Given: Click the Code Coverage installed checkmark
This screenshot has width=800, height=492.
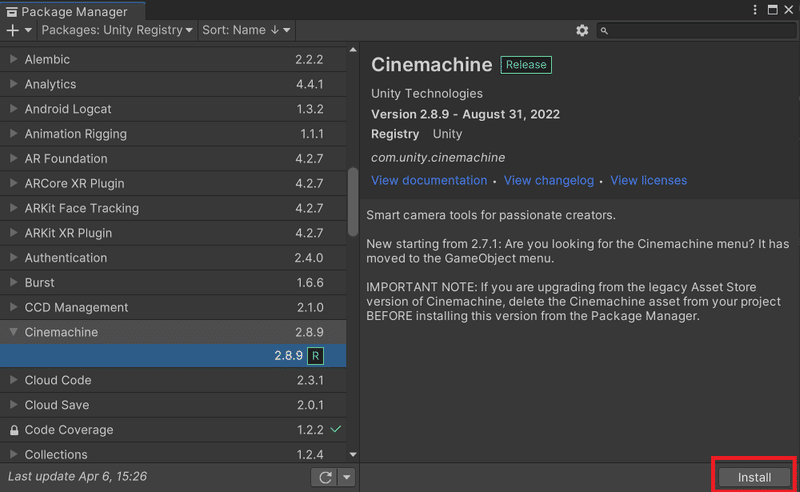Looking at the screenshot, I should pyautogui.click(x=336, y=429).
